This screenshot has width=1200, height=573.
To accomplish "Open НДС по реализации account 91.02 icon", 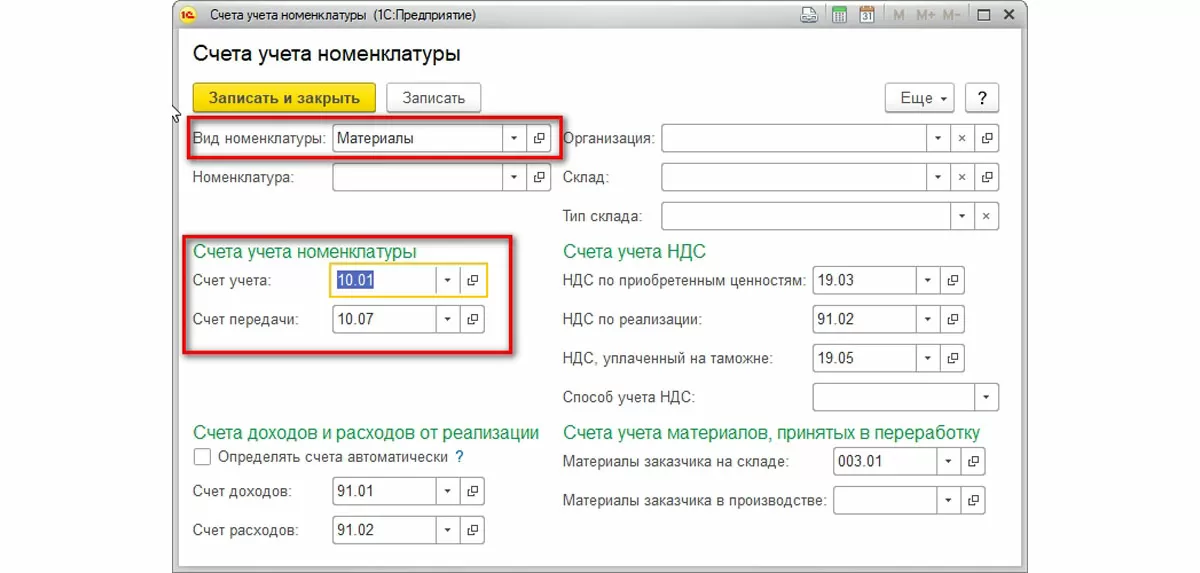I will coord(952,319).
